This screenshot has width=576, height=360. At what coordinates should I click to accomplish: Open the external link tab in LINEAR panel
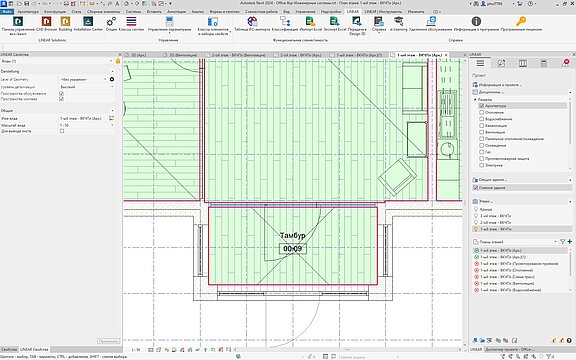(x=501, y=63)
